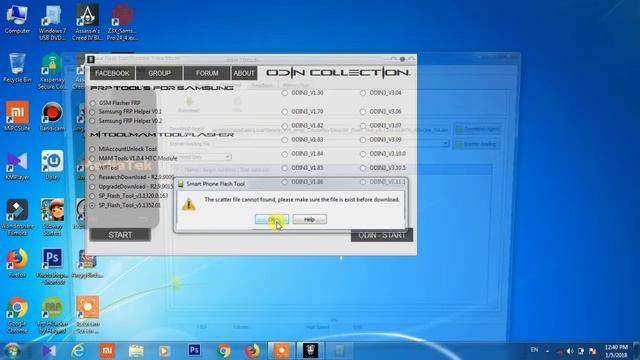
Task: Confirm the scatter file warning with OK
Action: coord(272,219)
